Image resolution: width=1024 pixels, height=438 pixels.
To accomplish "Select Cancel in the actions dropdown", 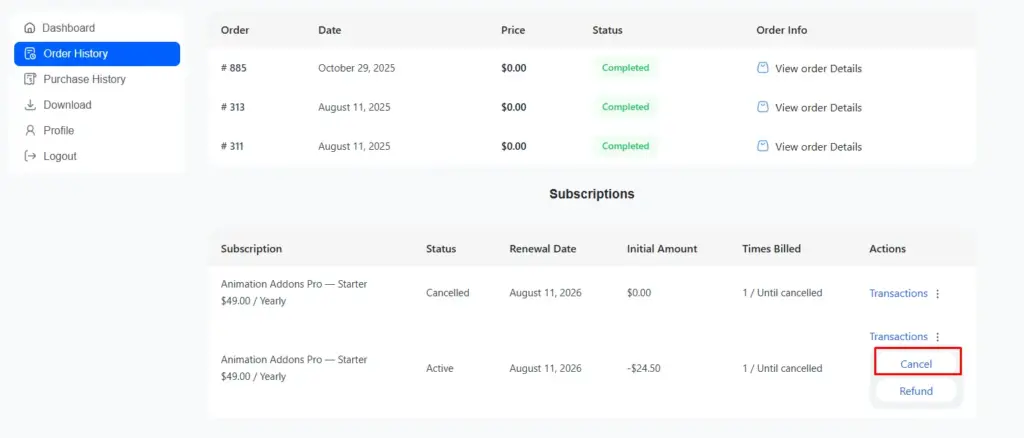I will coord(916,364).
